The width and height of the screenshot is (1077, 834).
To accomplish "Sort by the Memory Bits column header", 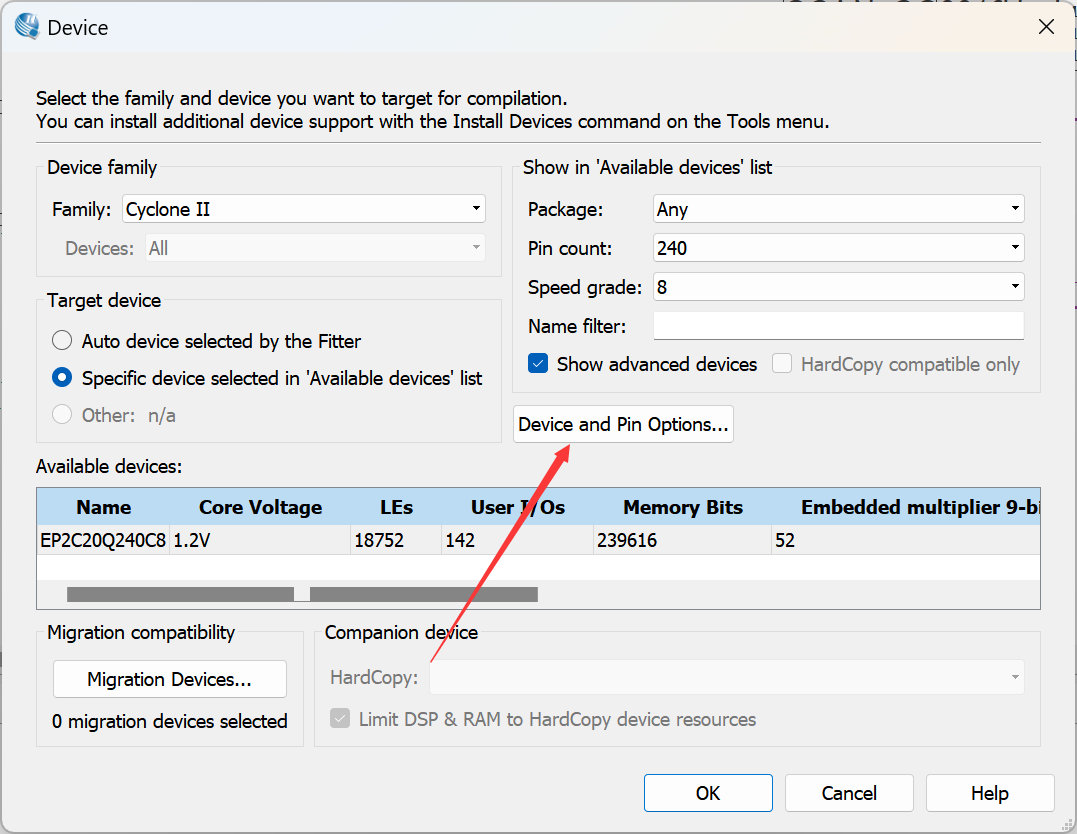I will tap(683, 507).
